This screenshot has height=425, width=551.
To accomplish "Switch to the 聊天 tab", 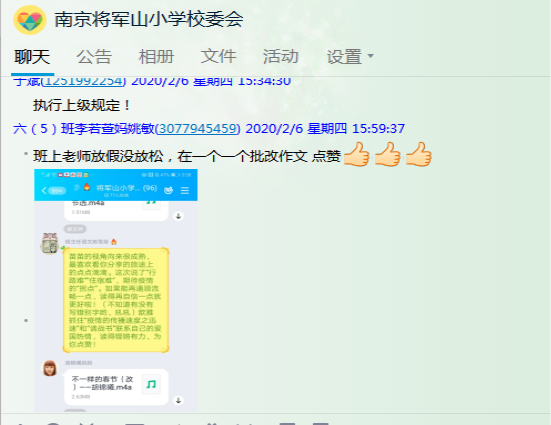I will pos(32,57).
